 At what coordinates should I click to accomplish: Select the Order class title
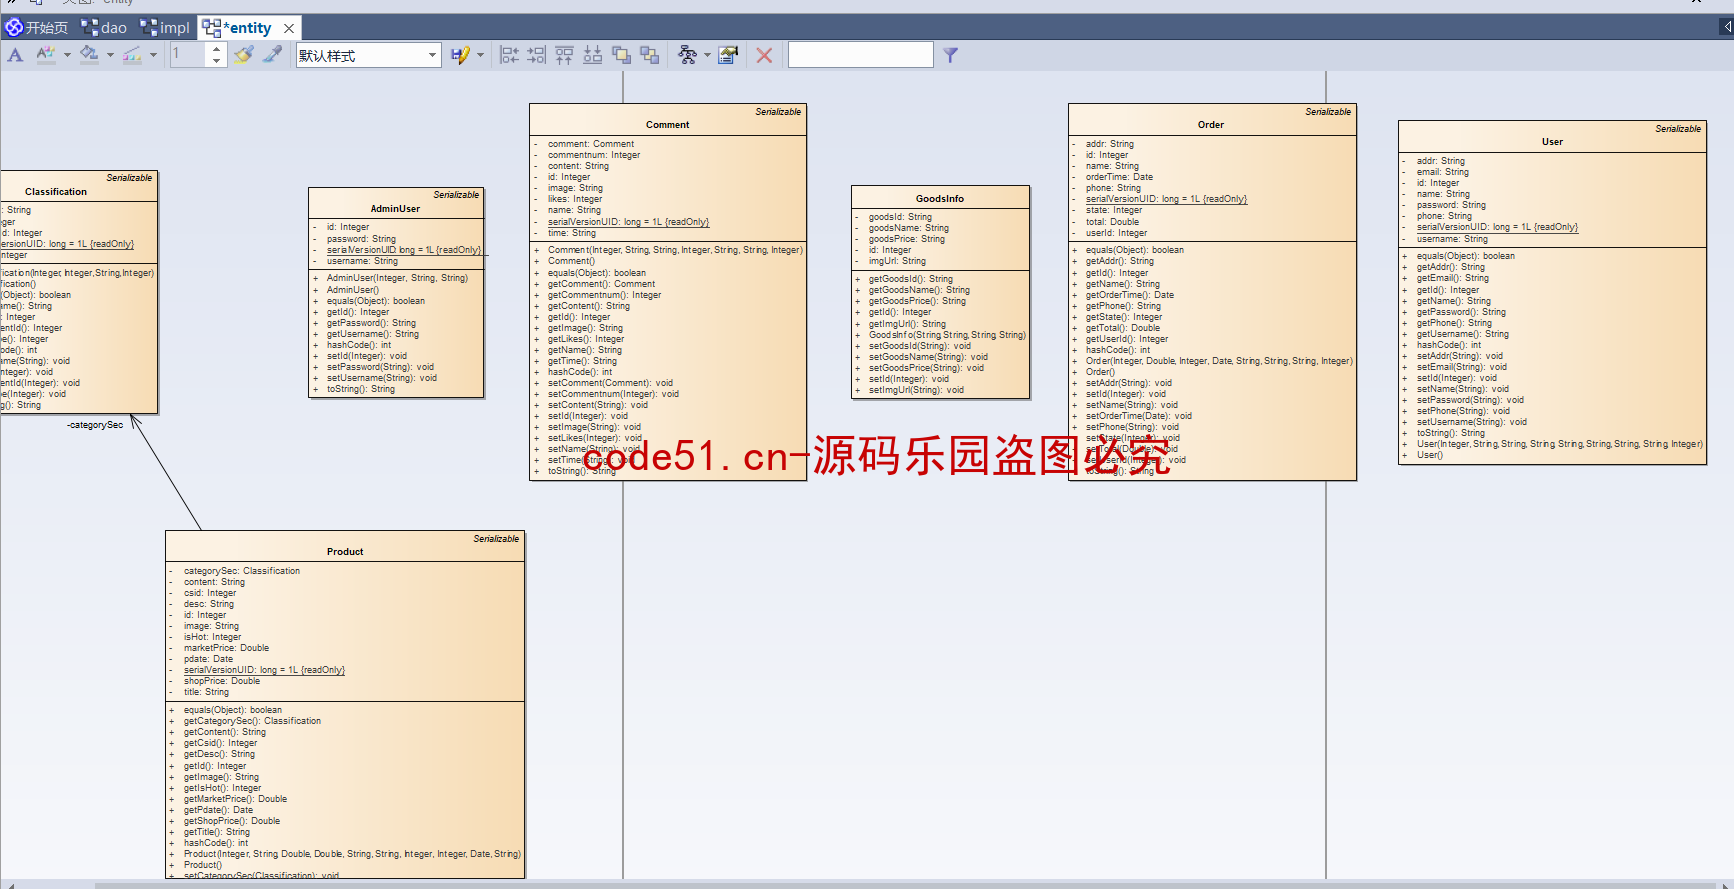(x=1211, y=125)
